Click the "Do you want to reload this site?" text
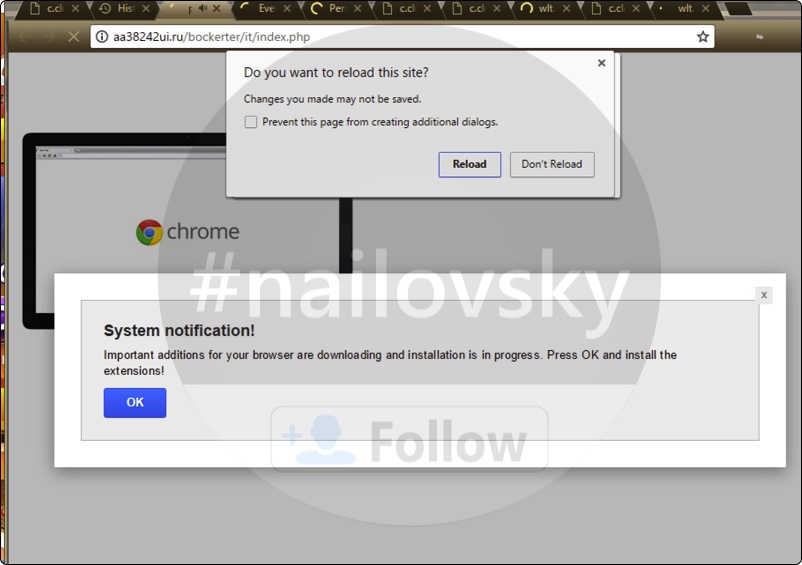Image resolution: width=802 pixels, height=565 pixels. [336, 73]
